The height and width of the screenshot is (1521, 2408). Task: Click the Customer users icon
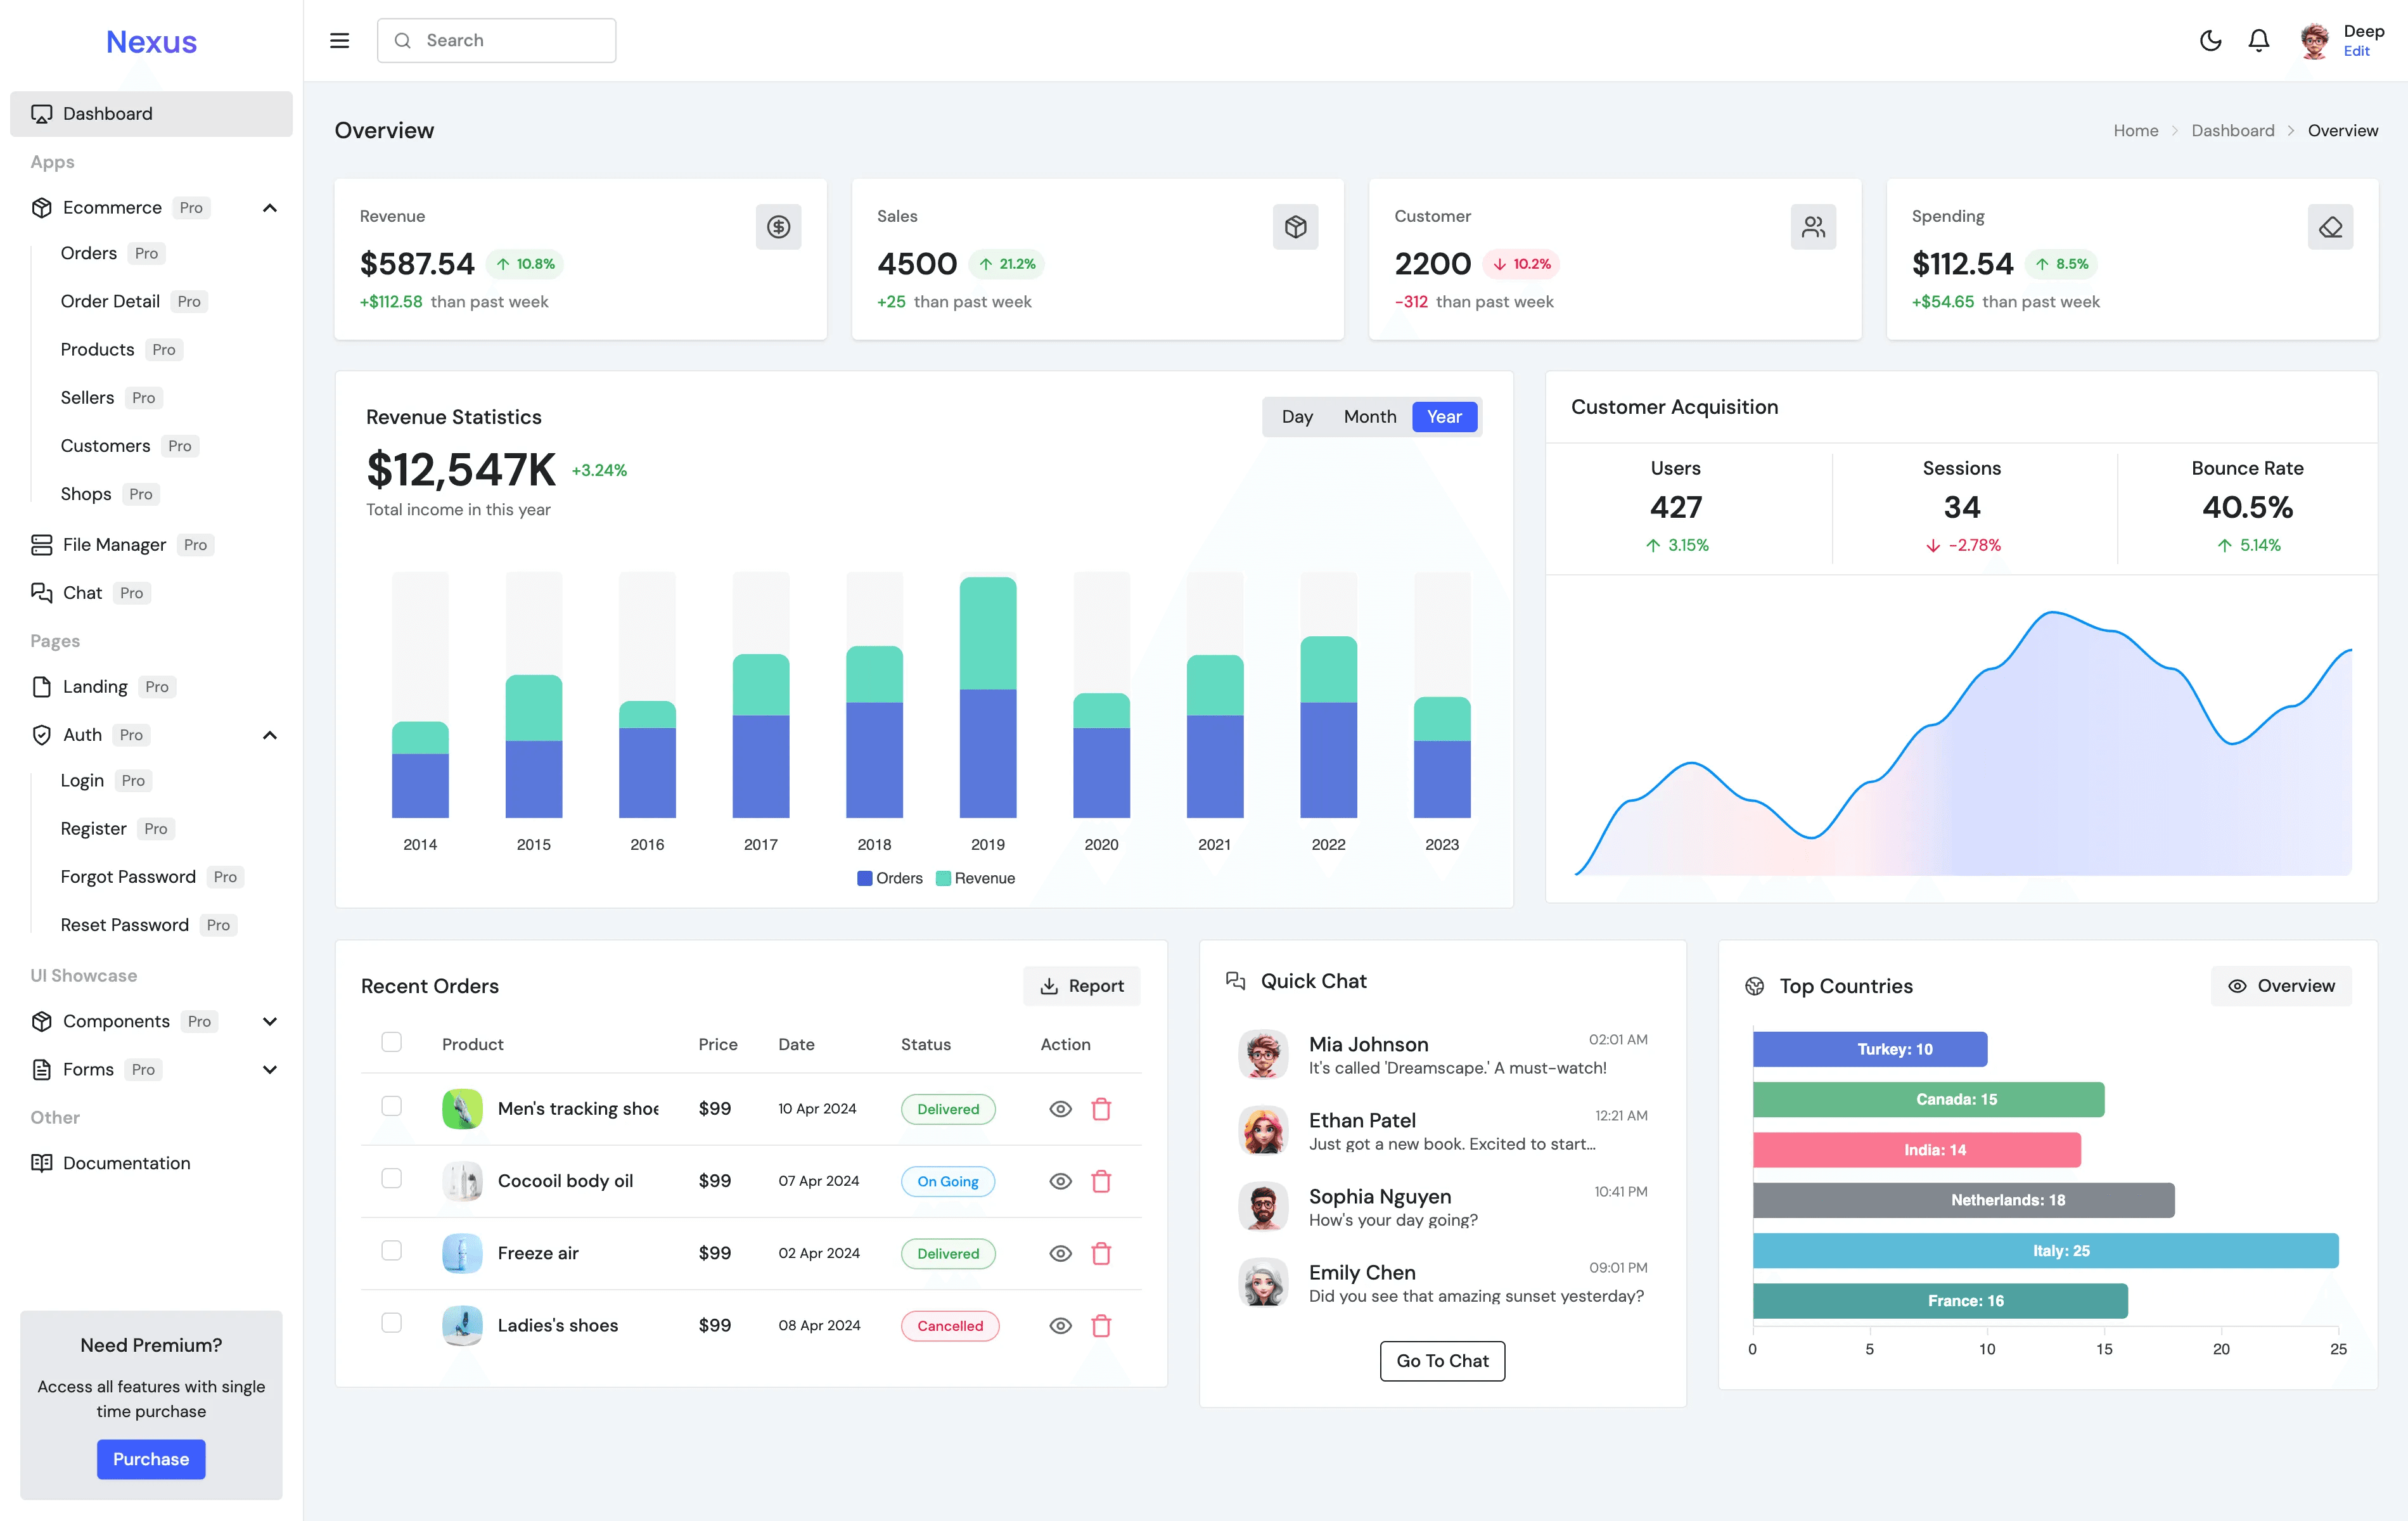1813,227
